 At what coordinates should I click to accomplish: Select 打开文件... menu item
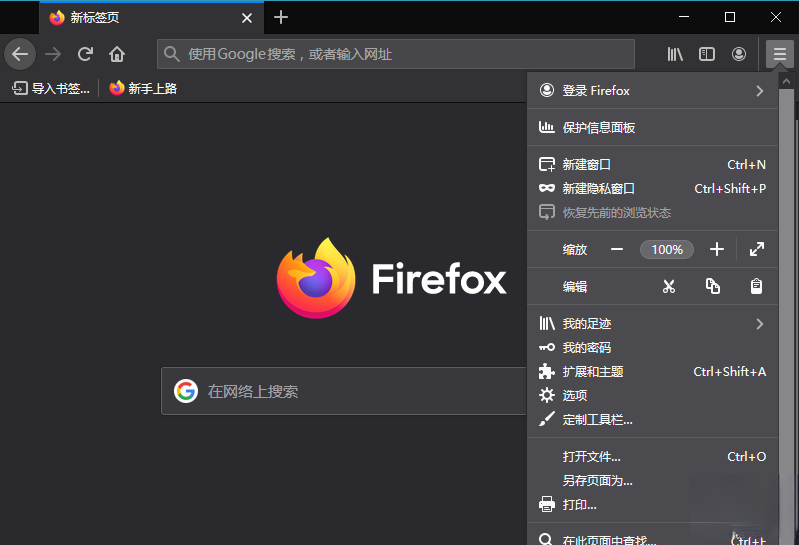[x=653, y=457]
